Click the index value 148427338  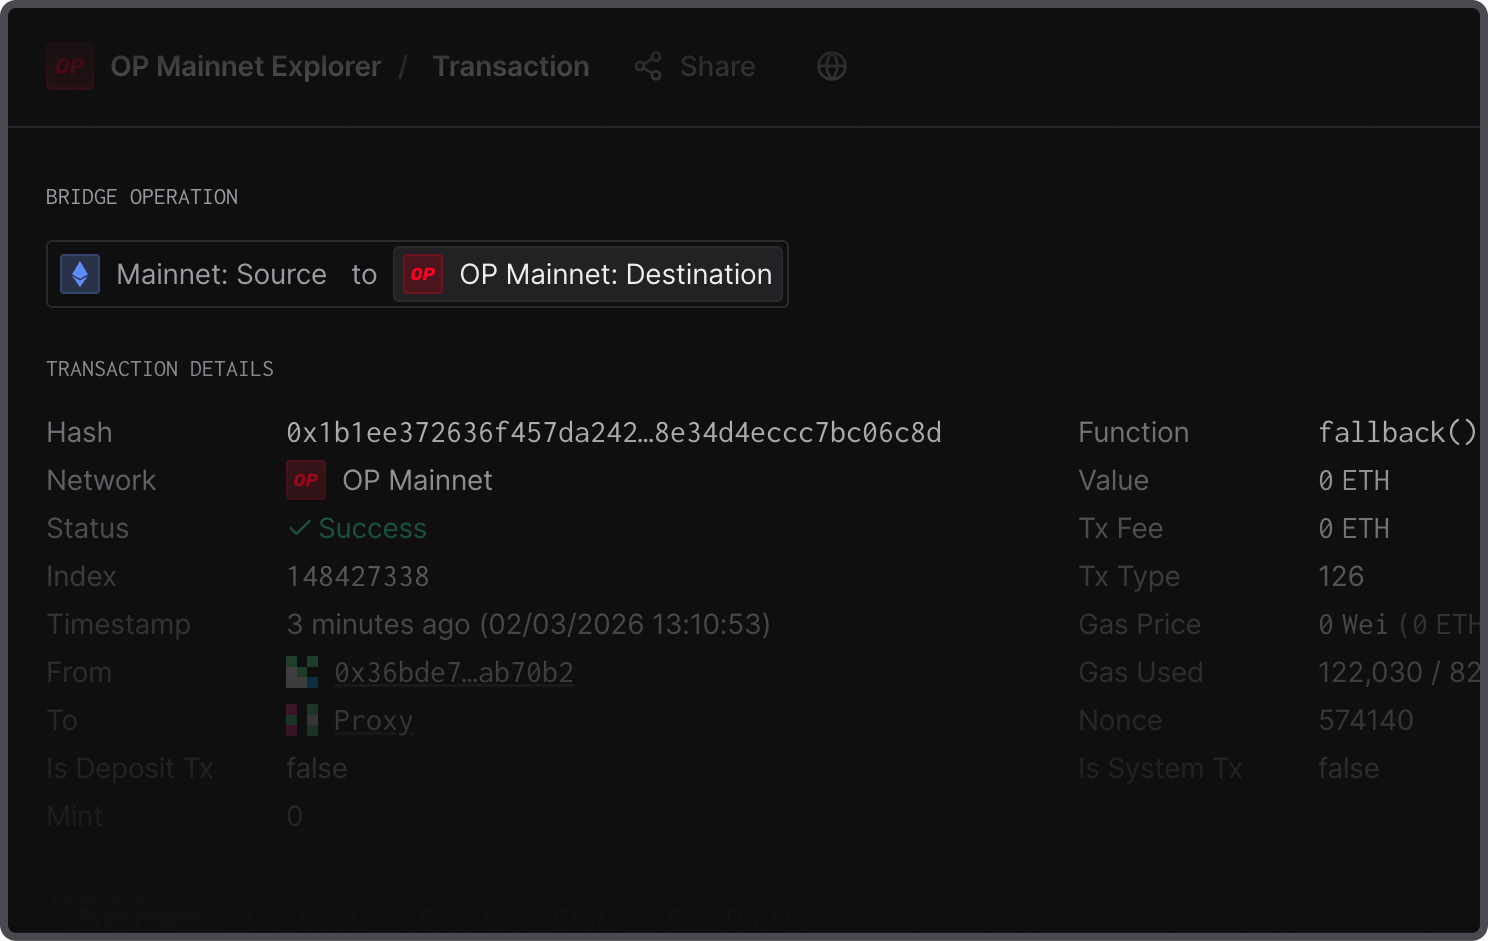tap(358, 576)
